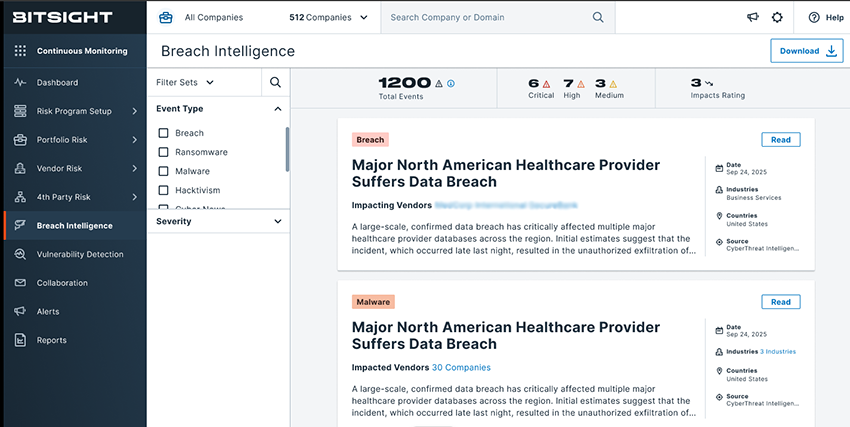The image size is (850, 427).
Task: Click the Risk Program Setup icon
Action: (20, 111)
